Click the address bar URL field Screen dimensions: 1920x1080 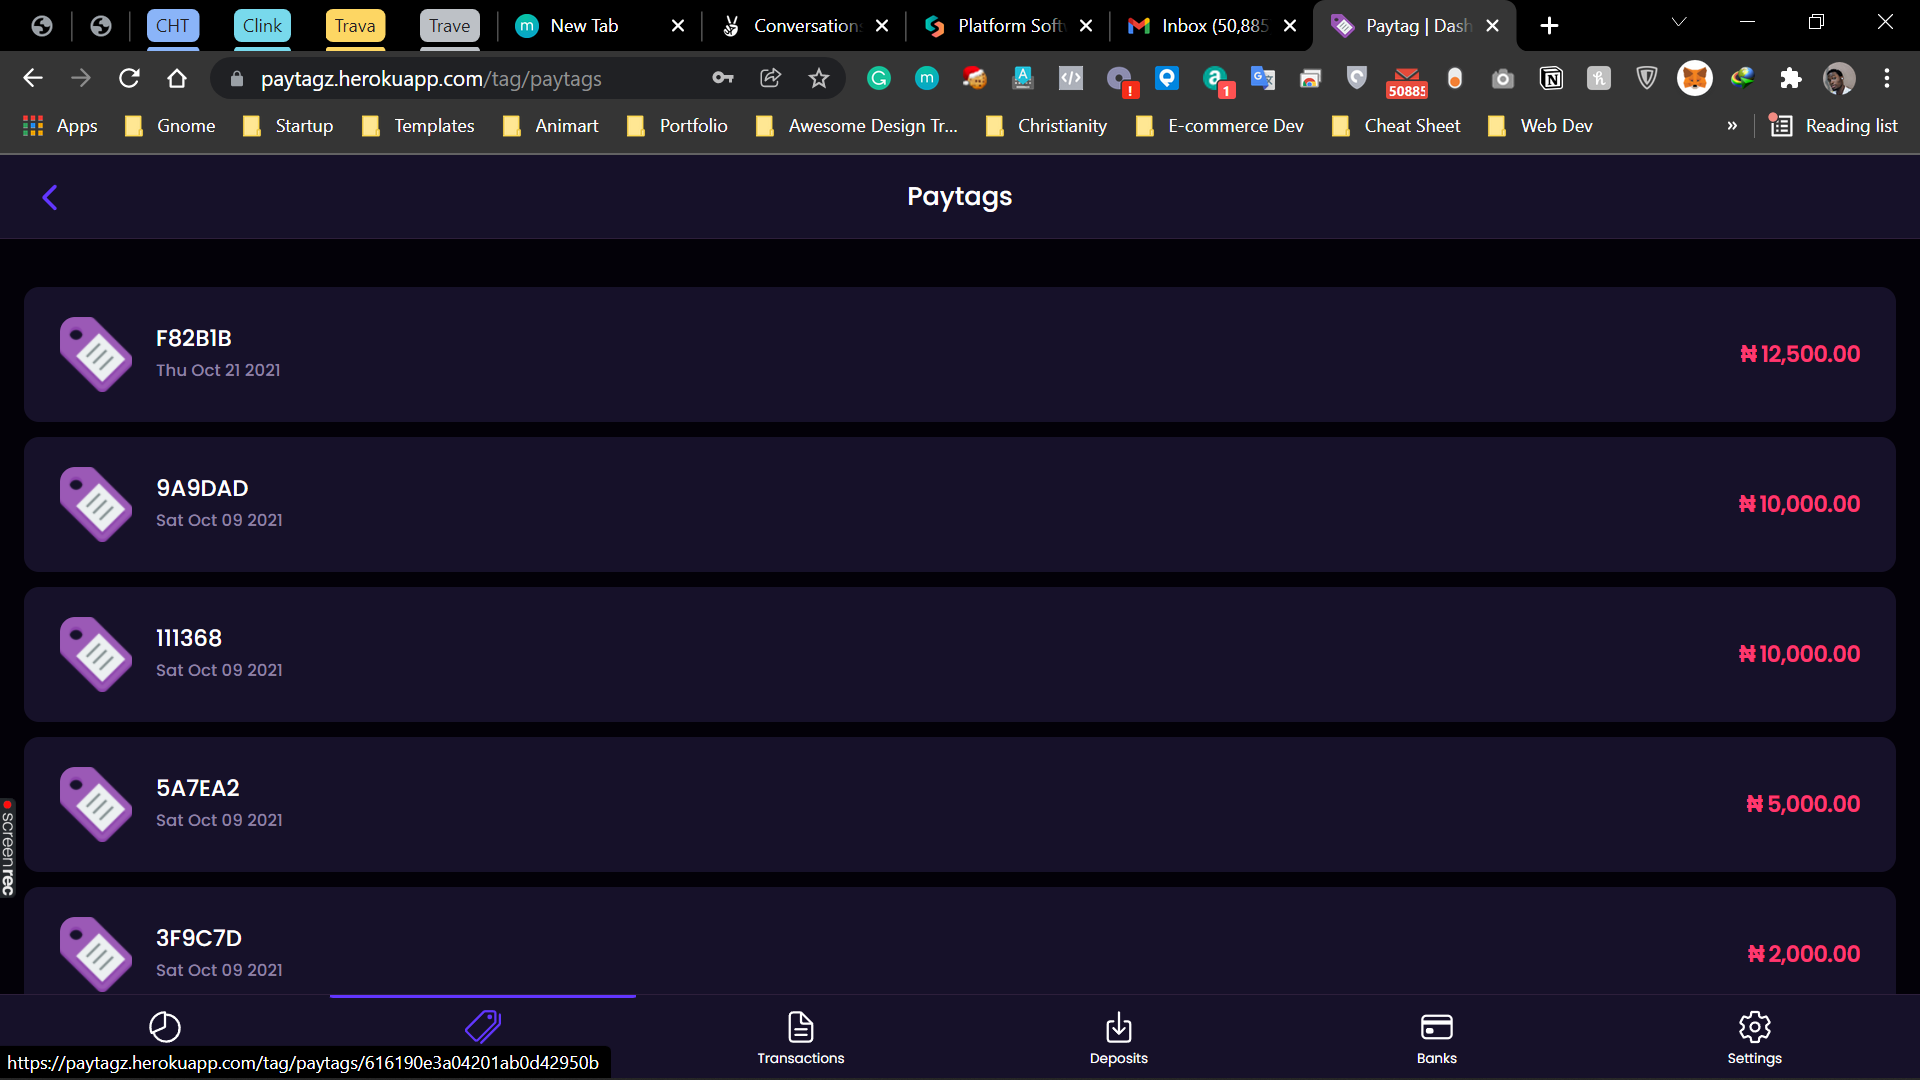480,79
